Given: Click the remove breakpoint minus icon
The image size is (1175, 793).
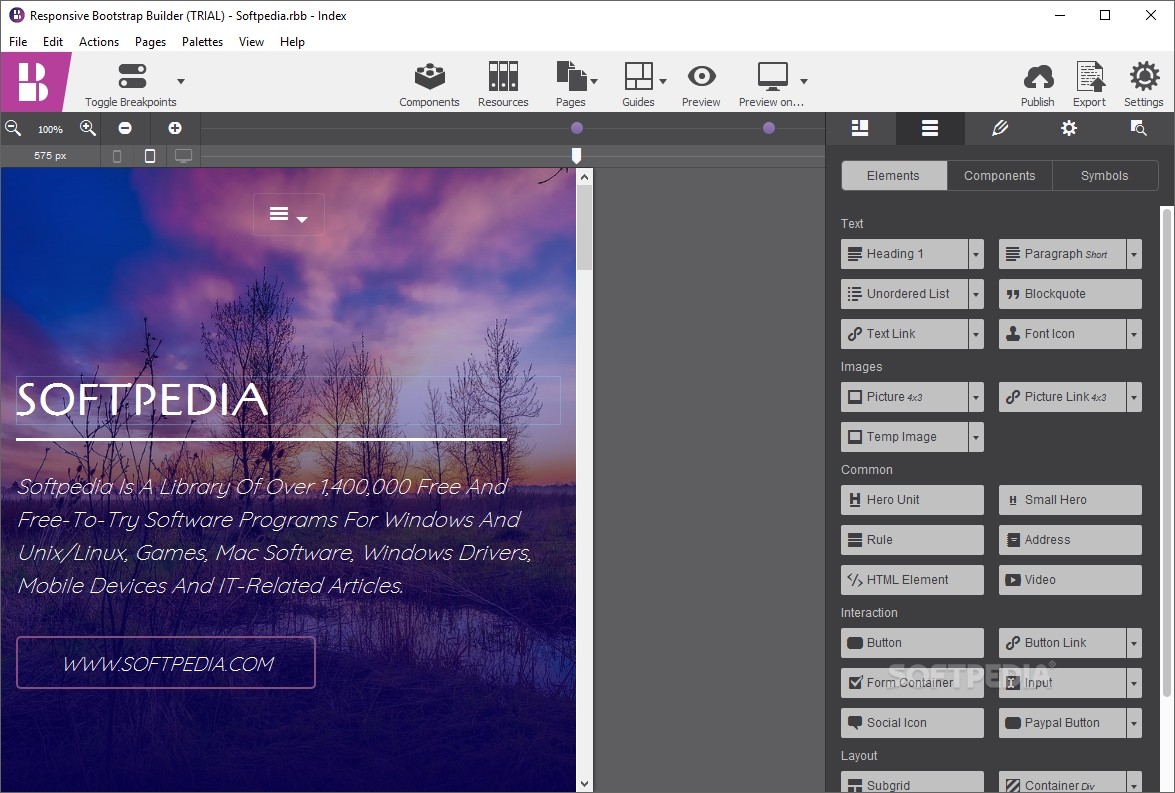Looking at the screenshot, I should [125, 128].
